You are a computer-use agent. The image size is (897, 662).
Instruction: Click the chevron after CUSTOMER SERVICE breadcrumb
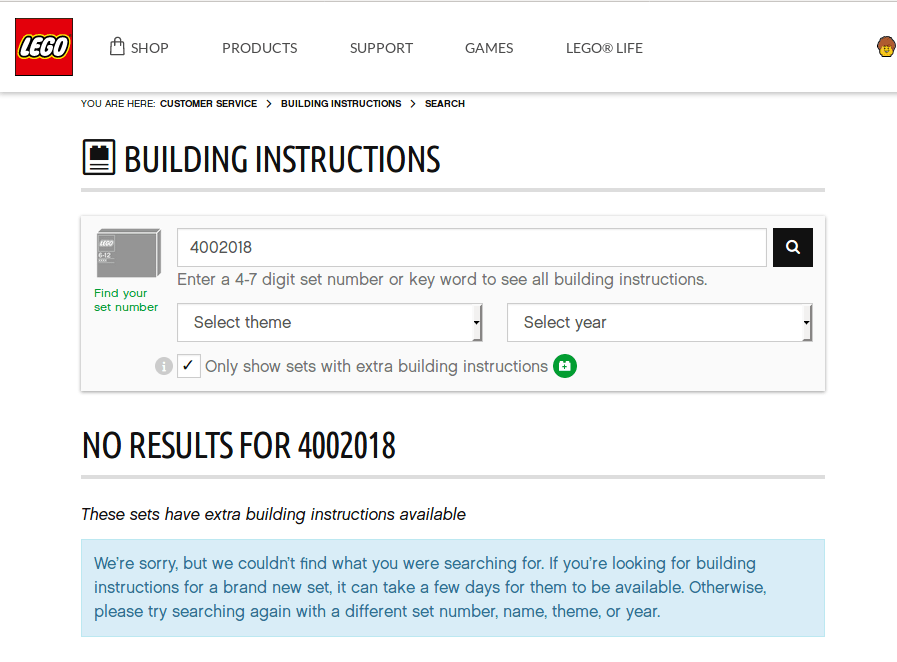tap(269, 104)
